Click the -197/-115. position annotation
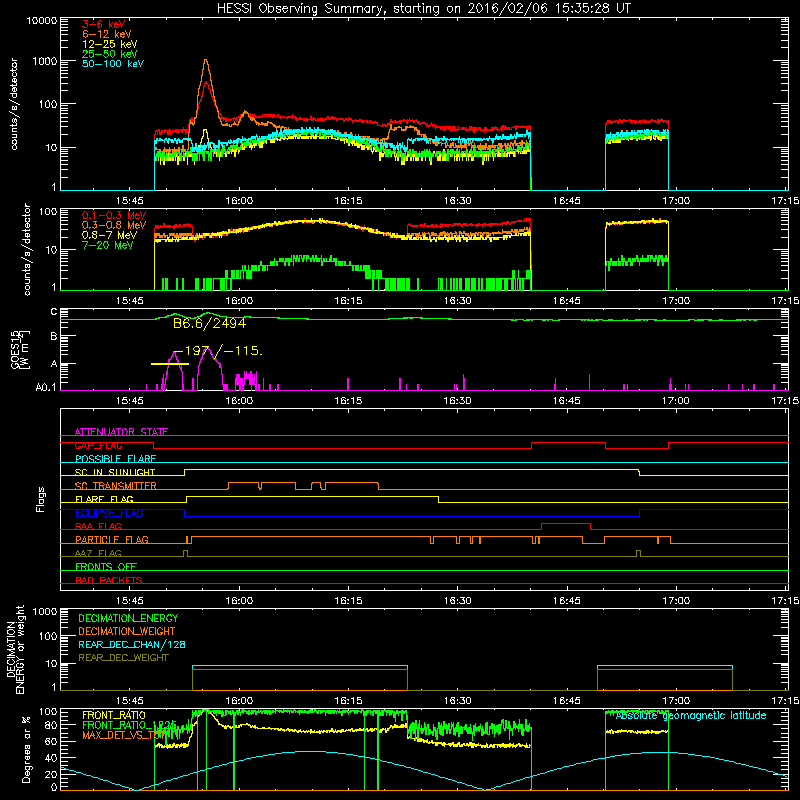Viewport: 800px width, 800px height. click(218, 351)
